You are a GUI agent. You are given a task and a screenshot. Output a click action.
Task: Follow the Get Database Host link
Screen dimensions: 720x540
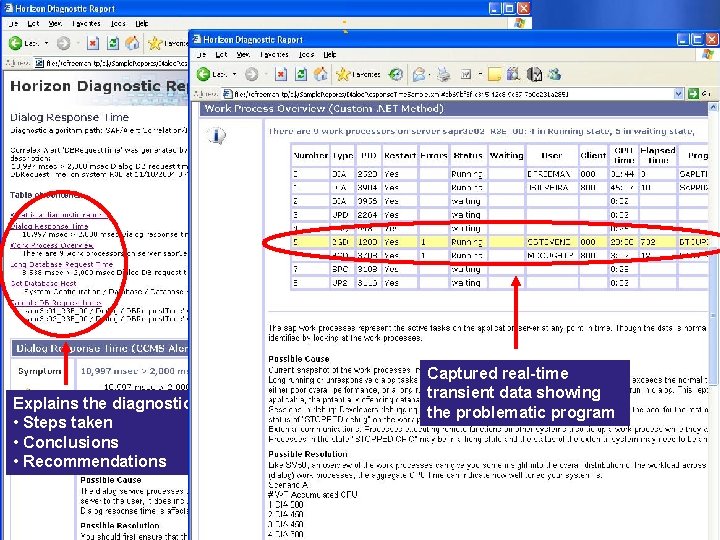pyautogui.click(x=43, y=283)
